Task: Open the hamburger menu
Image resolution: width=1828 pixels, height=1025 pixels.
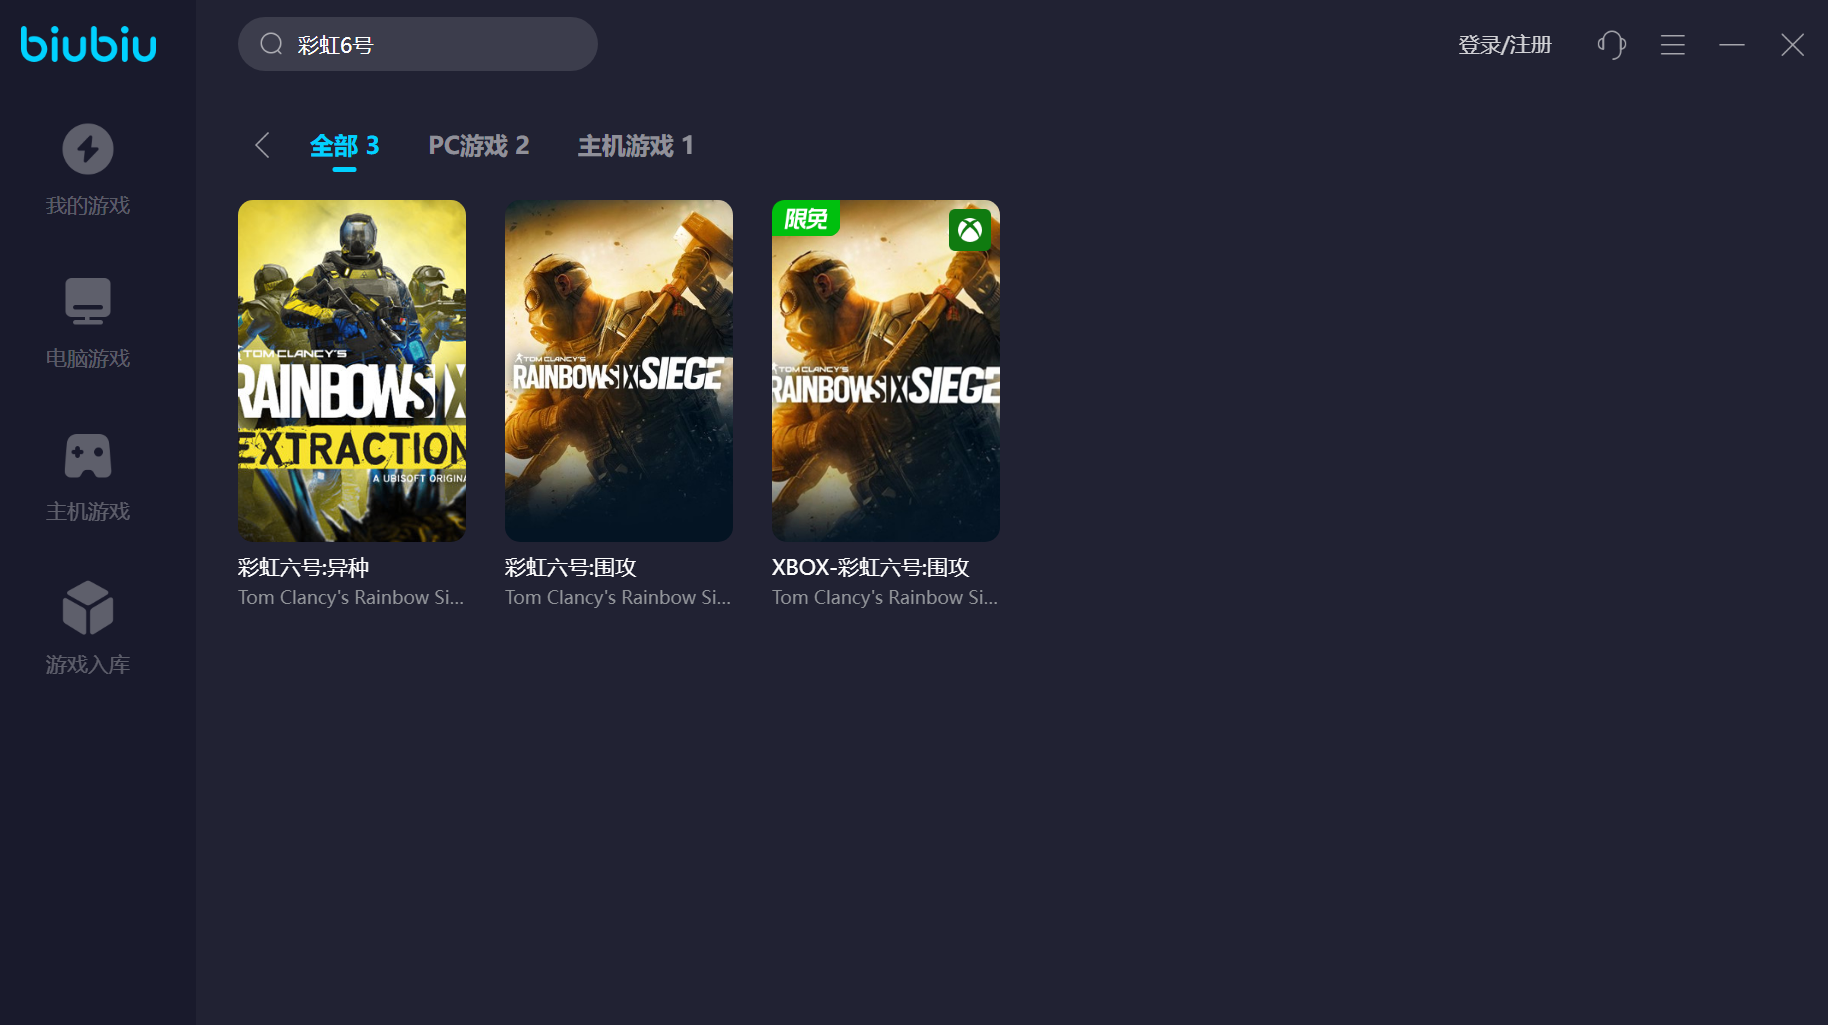Action: (x=1672, y=45)
